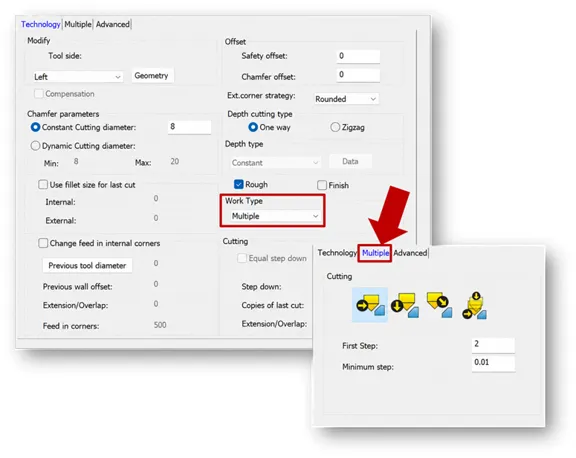Open Advanced tab in top dialog
The height and width of the screenshot is (458, 576).
113,24
